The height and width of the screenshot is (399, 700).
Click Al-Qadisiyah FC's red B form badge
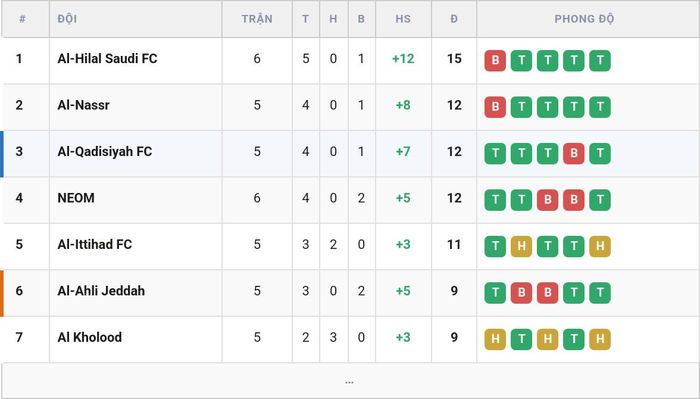coord(574,154)
